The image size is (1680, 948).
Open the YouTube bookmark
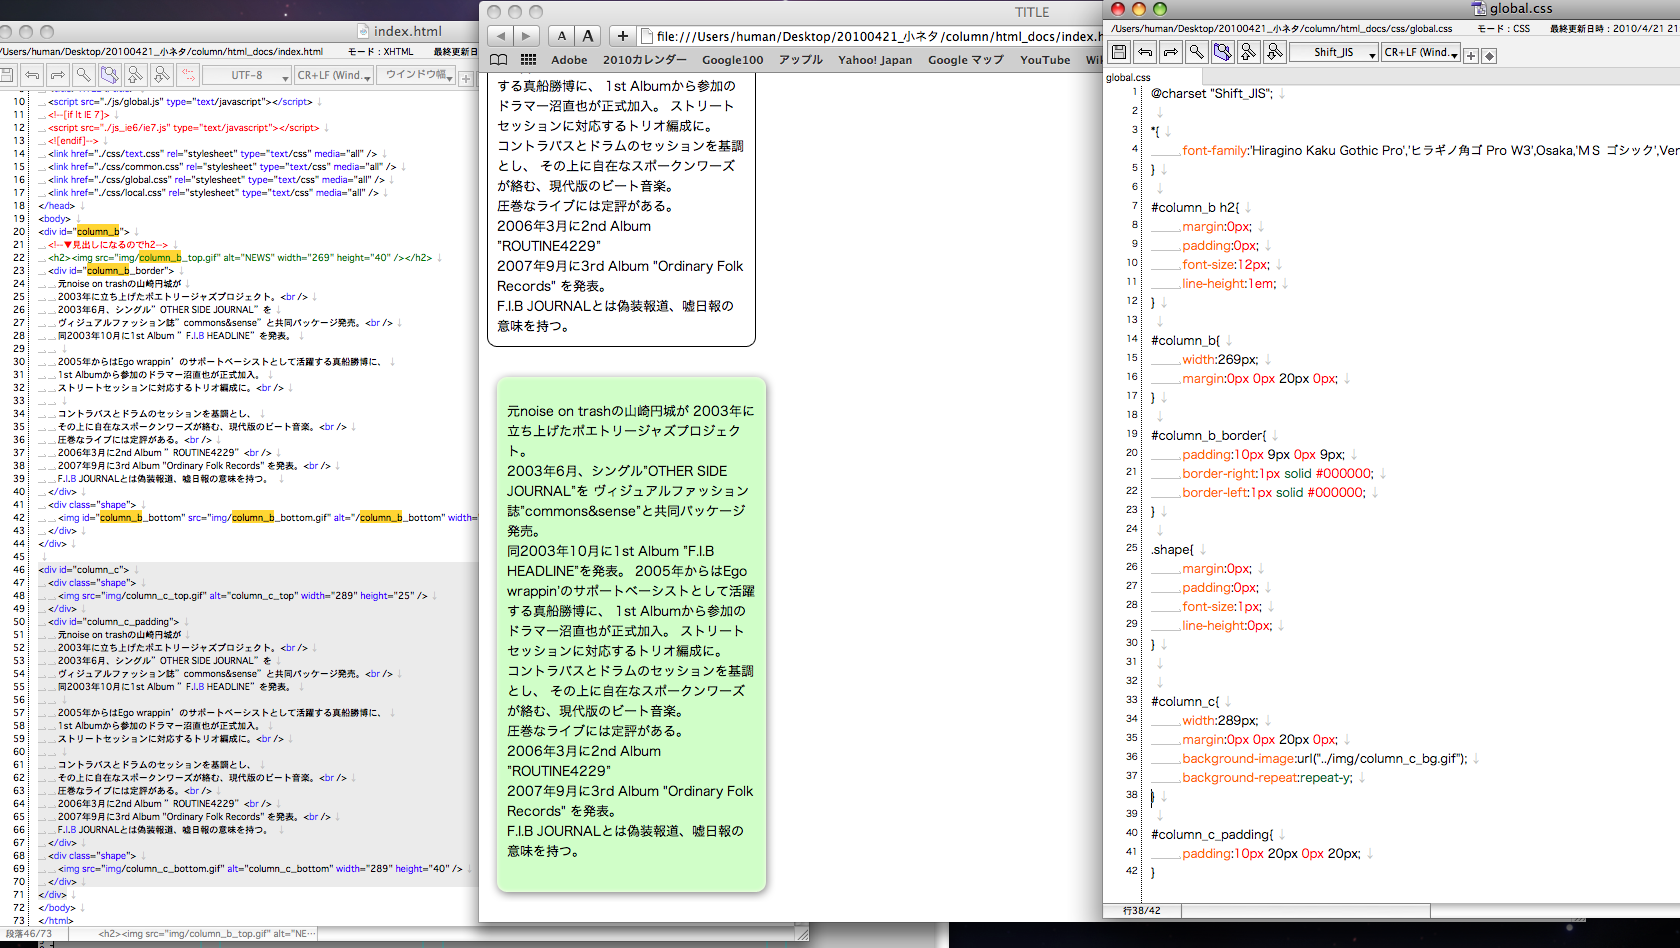pos(1045,60)
